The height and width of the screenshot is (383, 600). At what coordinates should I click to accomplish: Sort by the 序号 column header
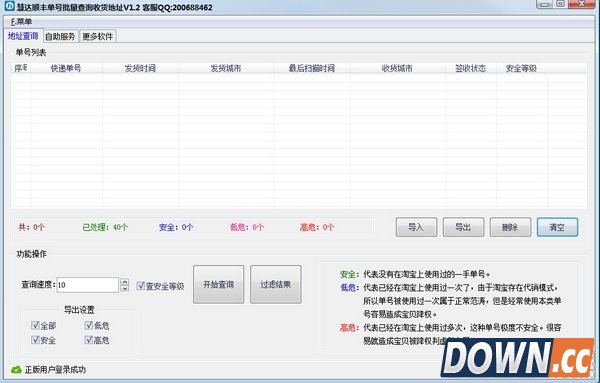pos(21,68)
